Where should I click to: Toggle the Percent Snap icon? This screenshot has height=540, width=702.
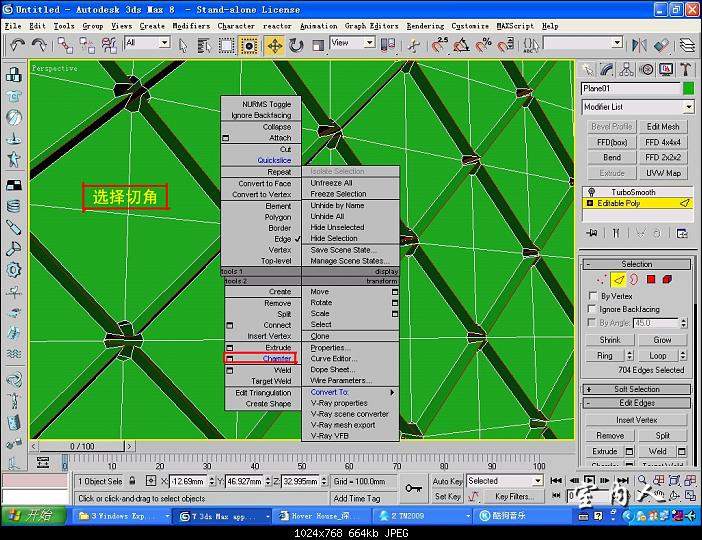[484, 45]
